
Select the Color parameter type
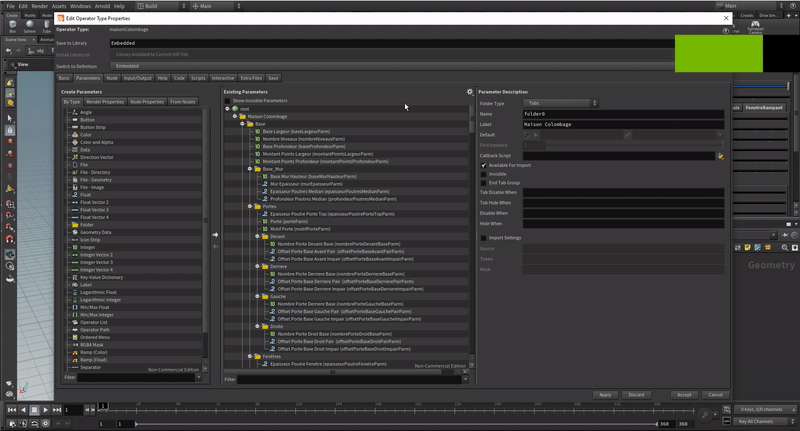click(x=86, y=135)
